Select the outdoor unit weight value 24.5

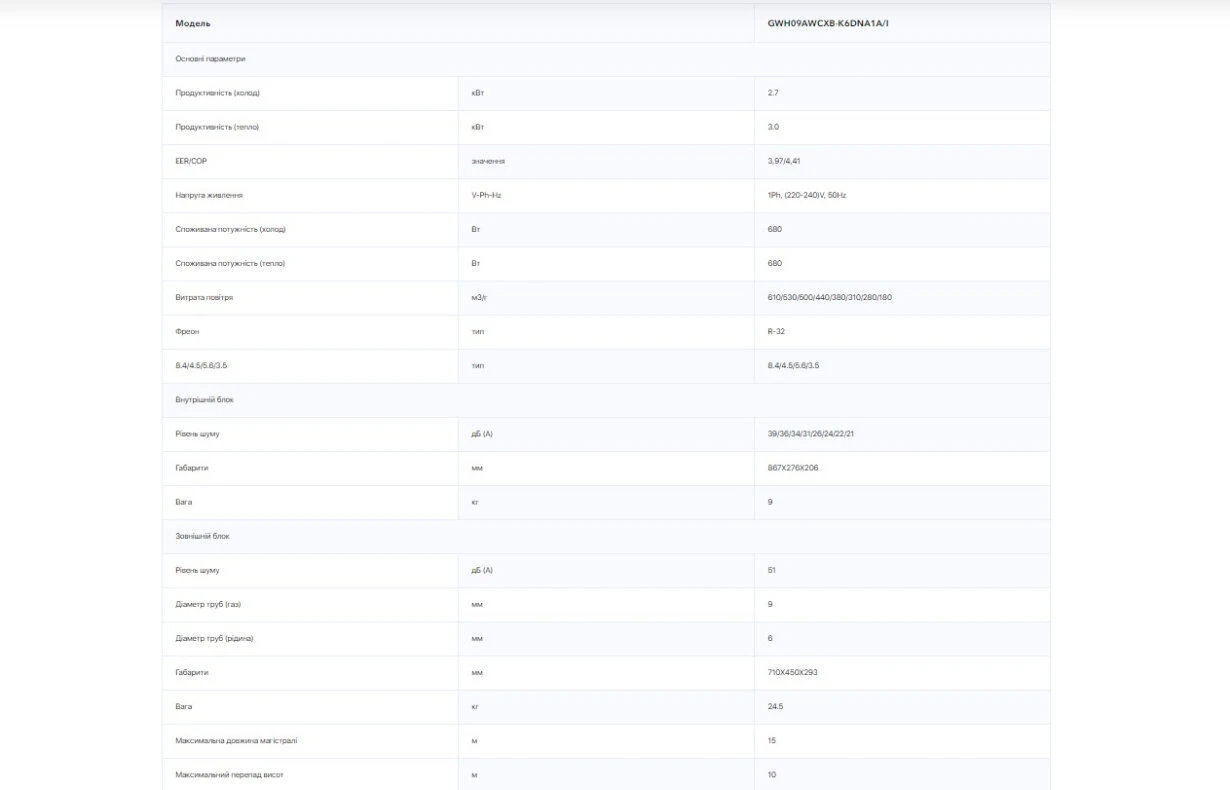tap(775, 706)
